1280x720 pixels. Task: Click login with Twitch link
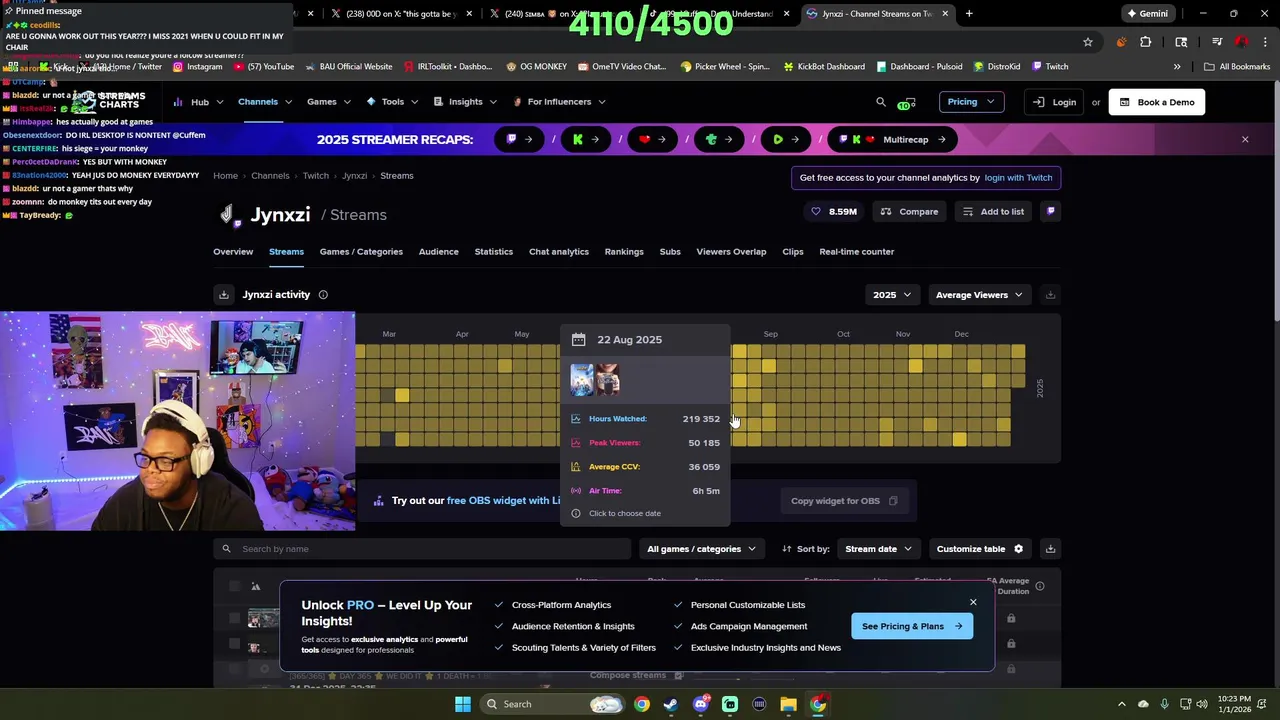click(1018, 178)
